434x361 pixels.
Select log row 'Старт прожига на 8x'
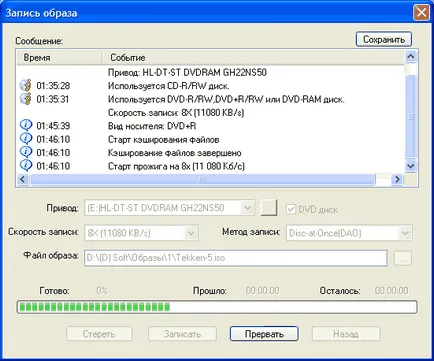[211, 166]
